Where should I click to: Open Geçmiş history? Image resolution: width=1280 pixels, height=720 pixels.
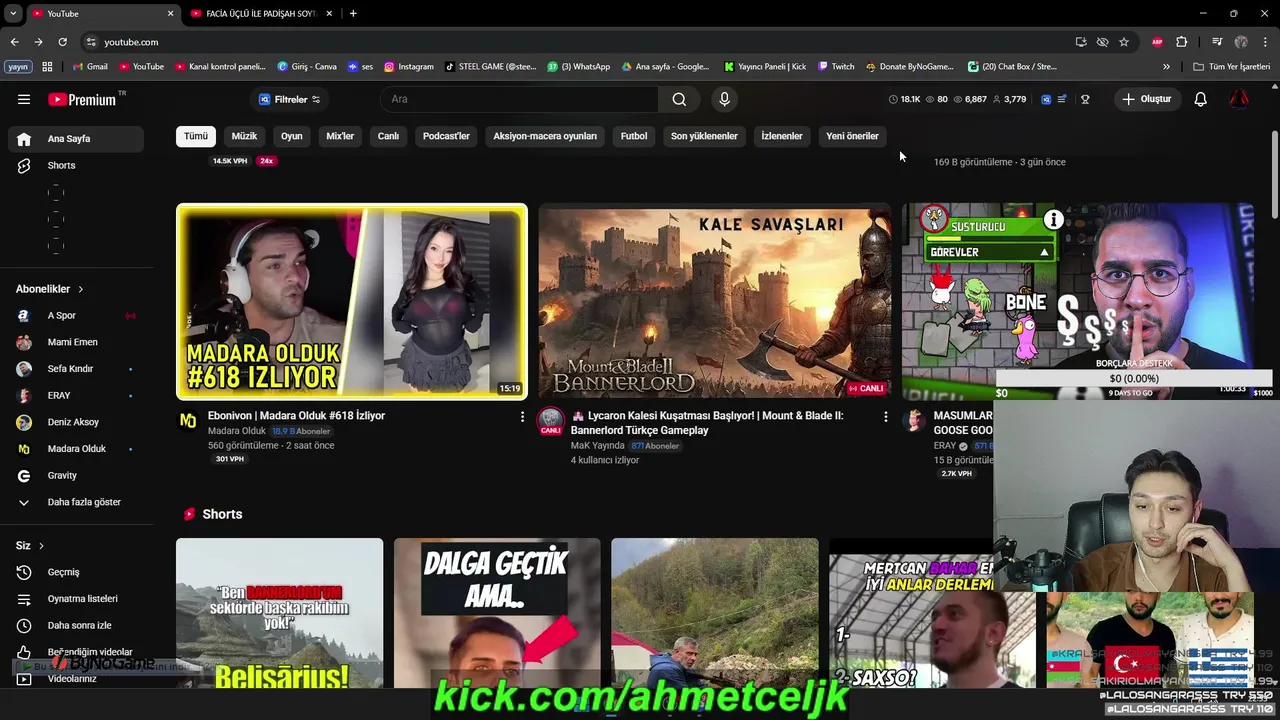75,572
